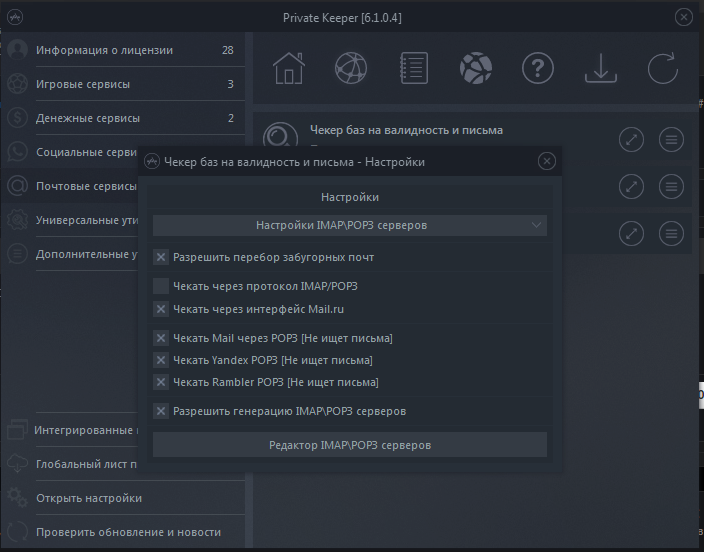Open the question mark help icon
The height and width of the screenshot is (552, 704).
pos(538,68)
